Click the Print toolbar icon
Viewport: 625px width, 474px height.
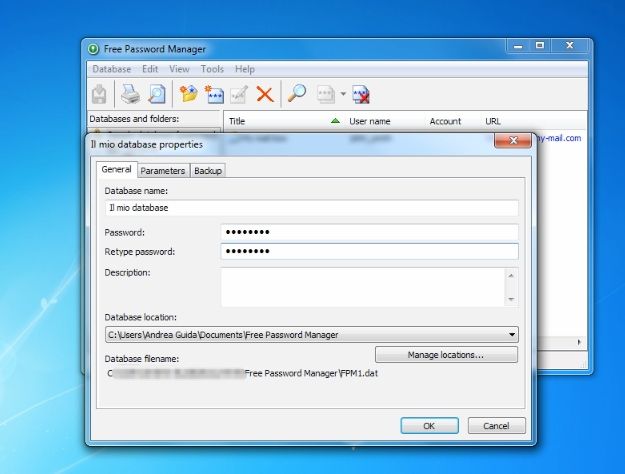130,94
